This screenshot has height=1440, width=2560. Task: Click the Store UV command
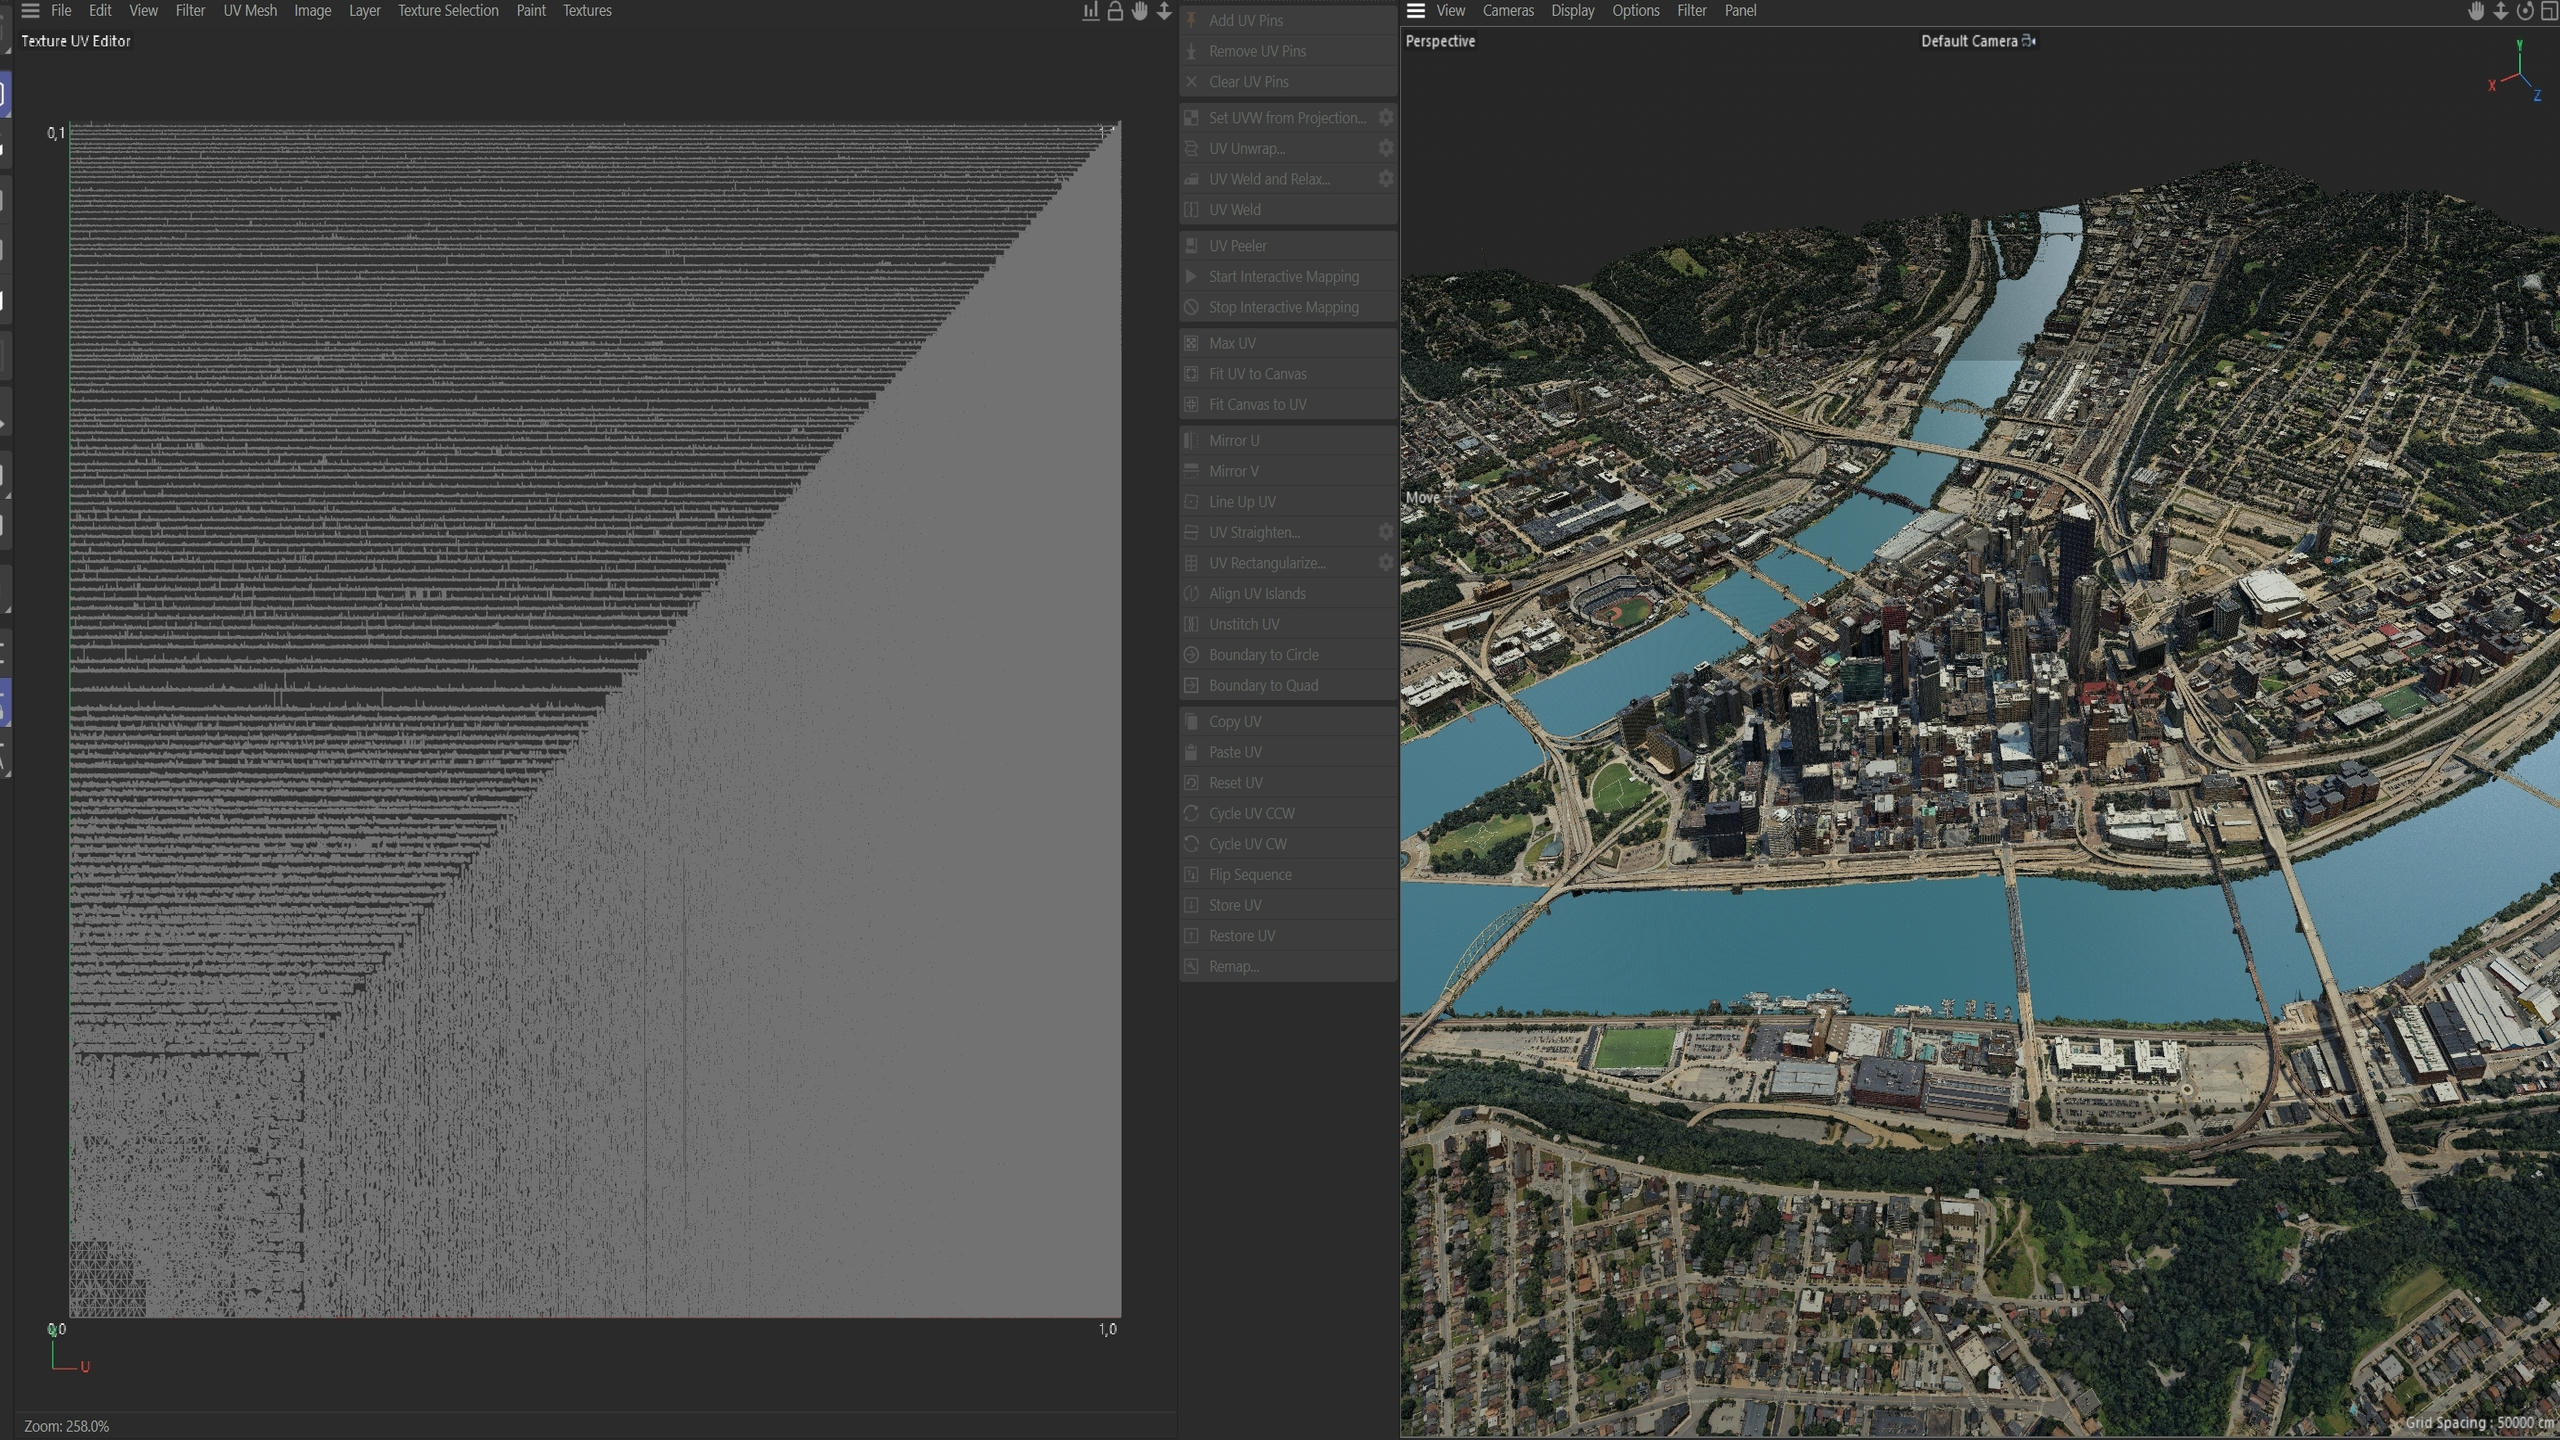(x=1288, y=905)
